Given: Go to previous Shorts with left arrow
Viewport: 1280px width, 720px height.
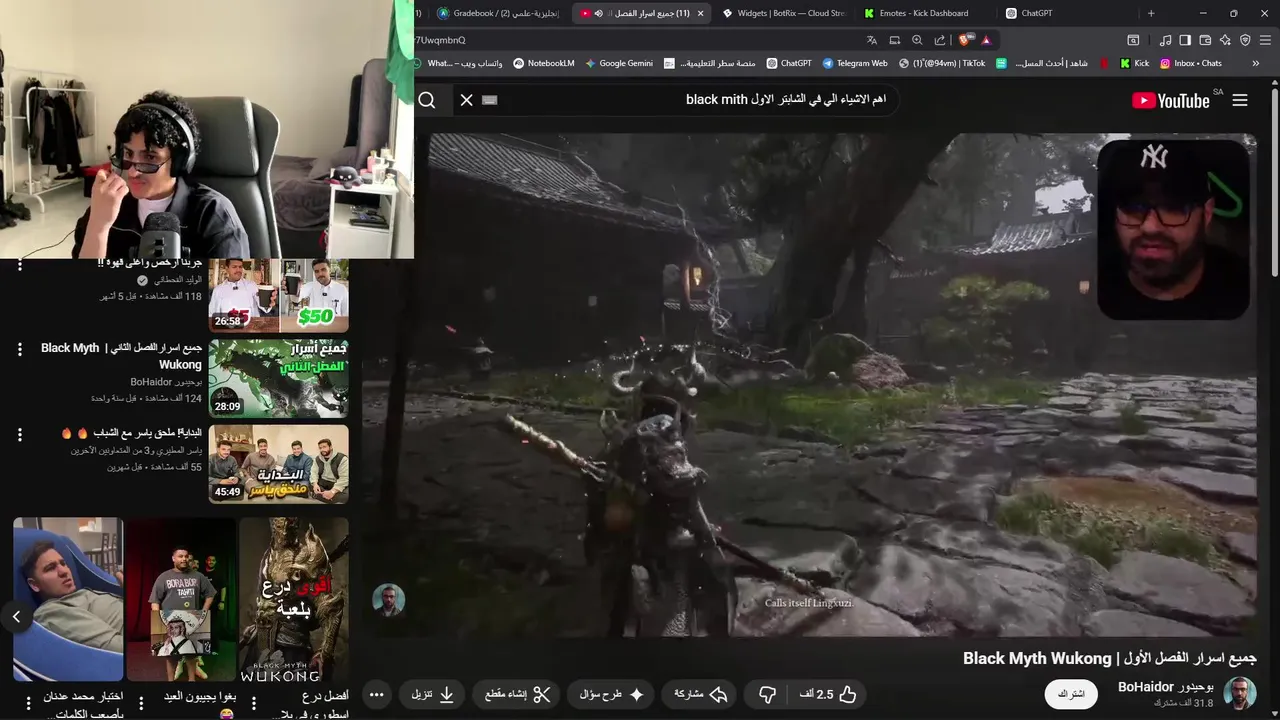Looking at the screenshot, I should coord(16,617).
